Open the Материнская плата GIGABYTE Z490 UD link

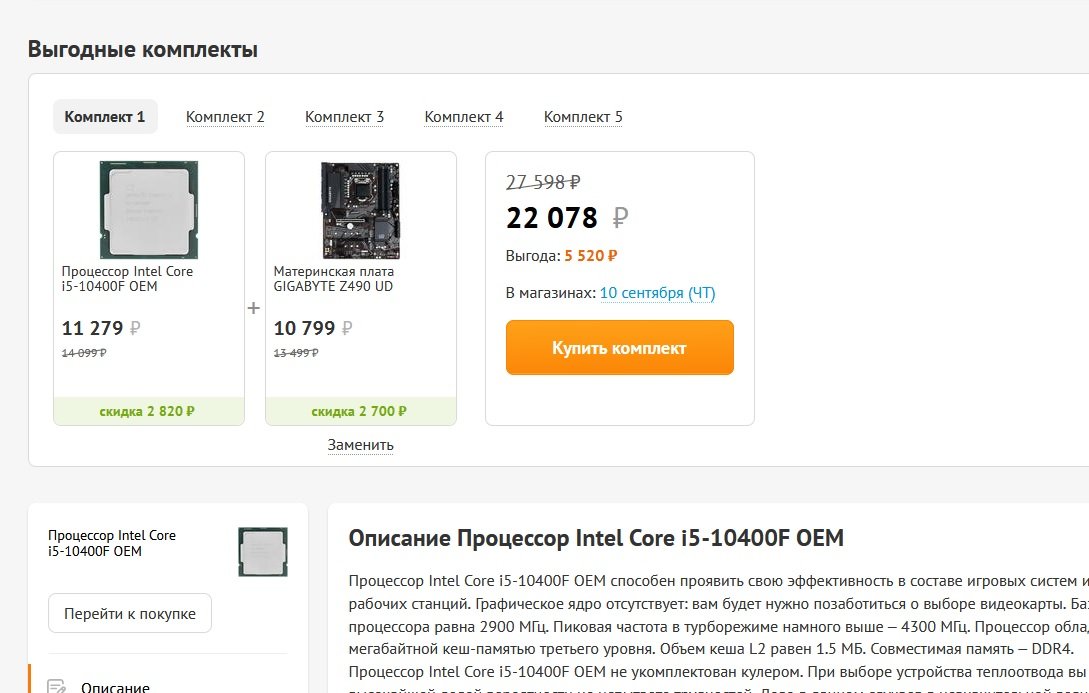pyautogui.click(x=334, y=279)
